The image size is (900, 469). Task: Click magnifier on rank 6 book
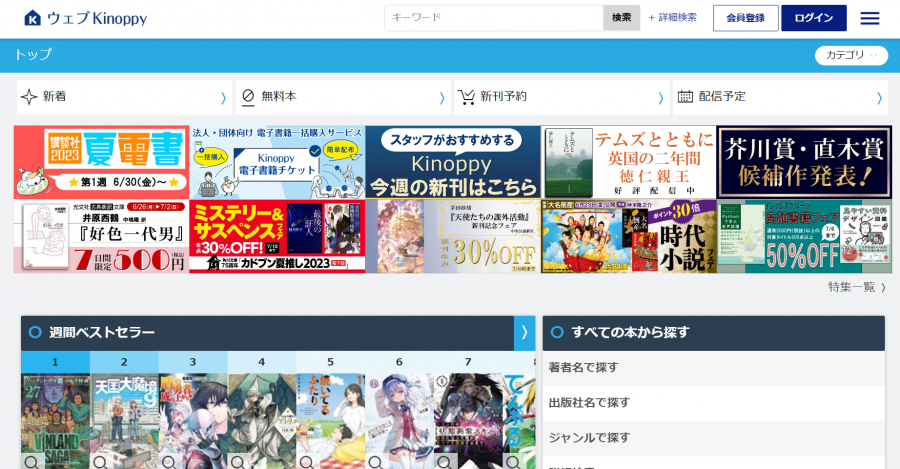pos(376,462)
